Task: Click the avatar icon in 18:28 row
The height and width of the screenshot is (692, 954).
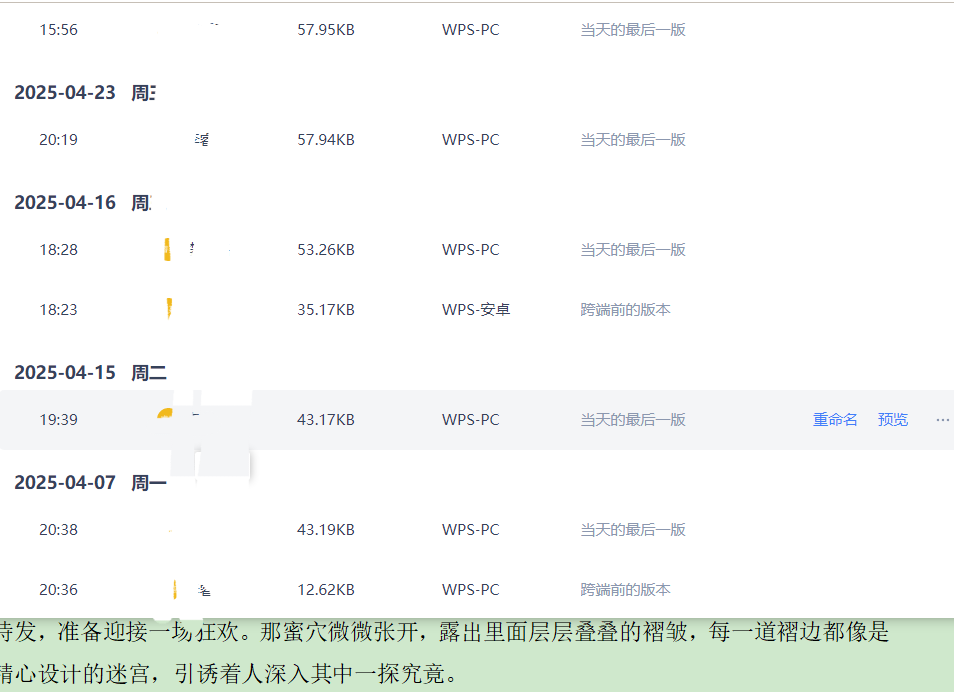Action: pos(168,250)
